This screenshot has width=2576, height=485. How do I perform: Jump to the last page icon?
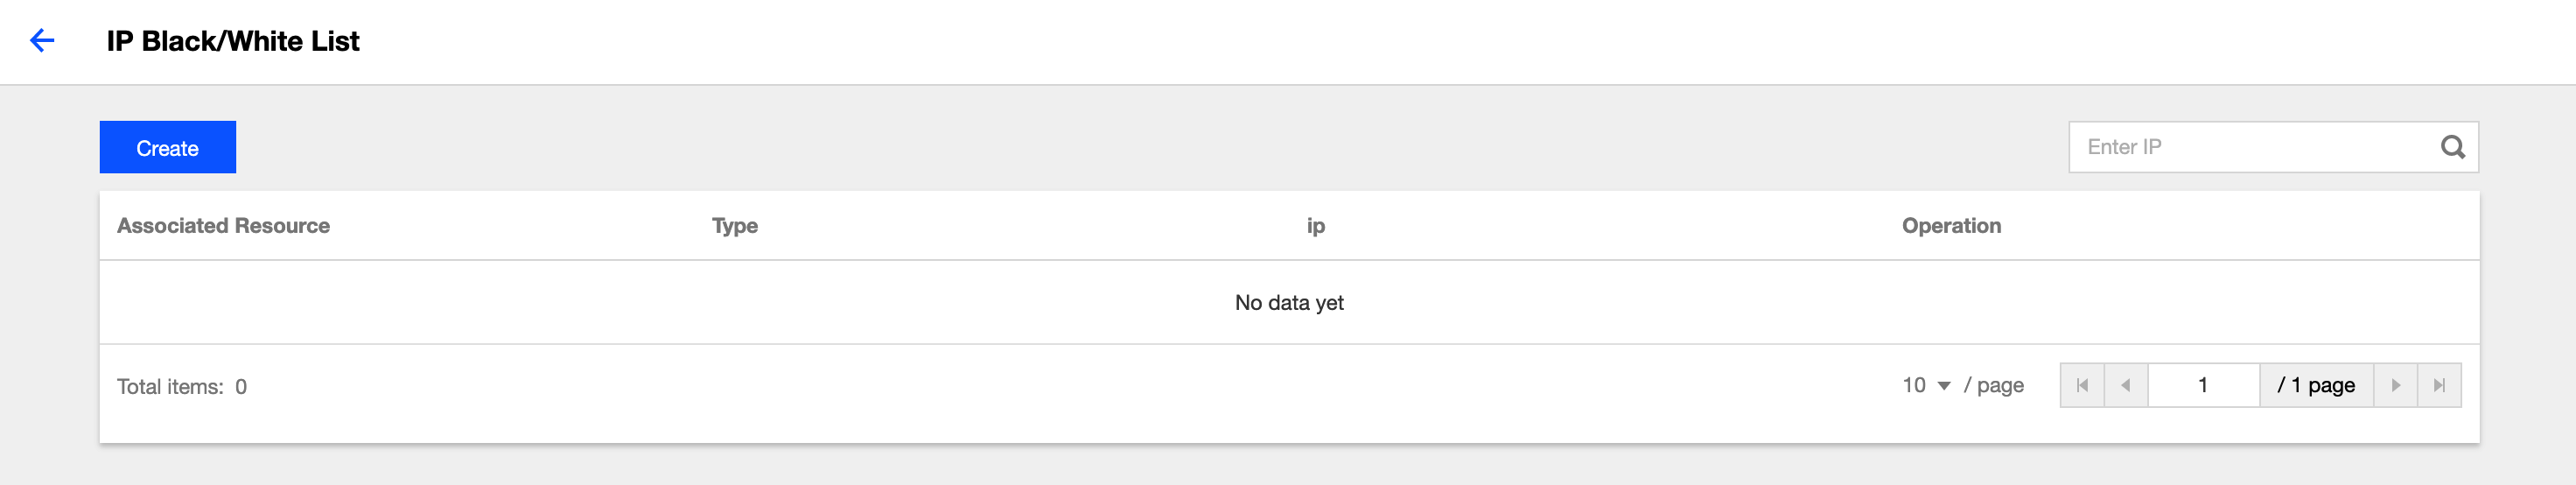point(2439,385)
